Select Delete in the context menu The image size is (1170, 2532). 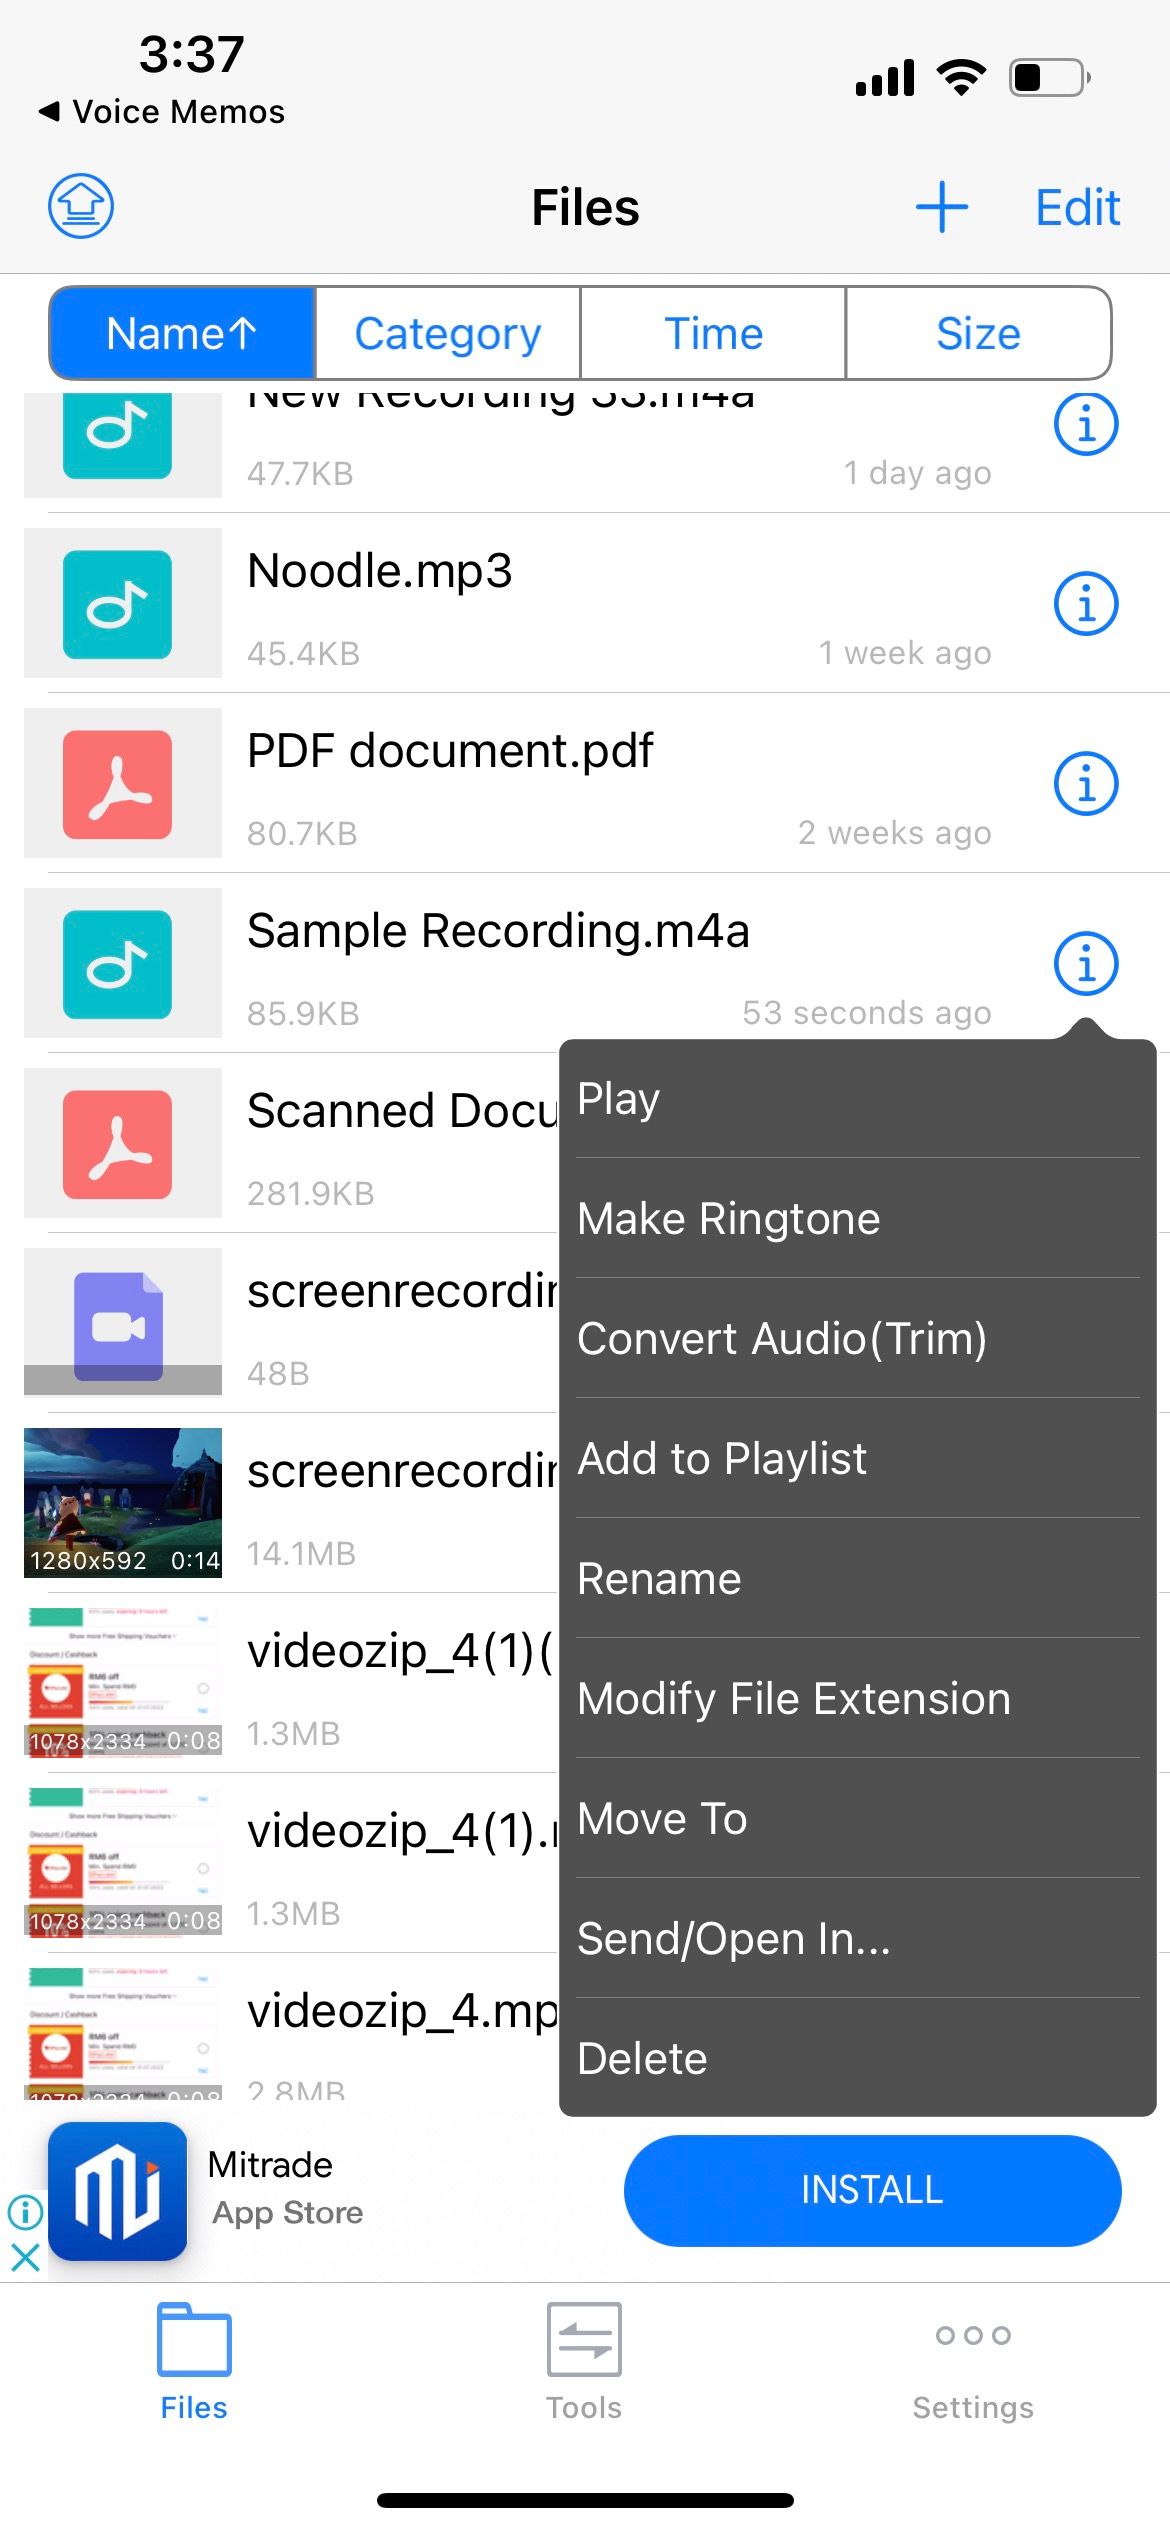(x=858, y=2058)
